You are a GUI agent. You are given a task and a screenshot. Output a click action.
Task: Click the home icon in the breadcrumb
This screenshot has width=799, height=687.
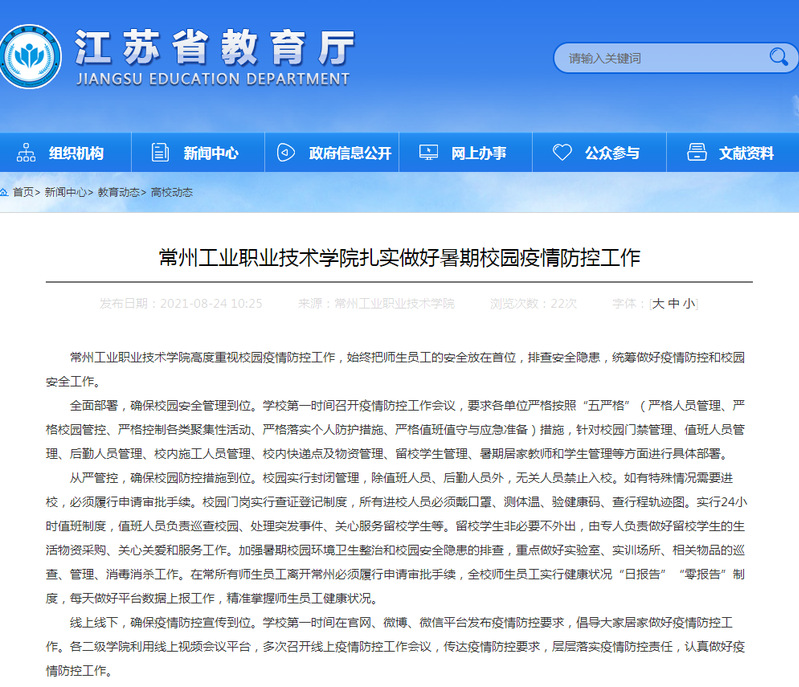[5, 192]
